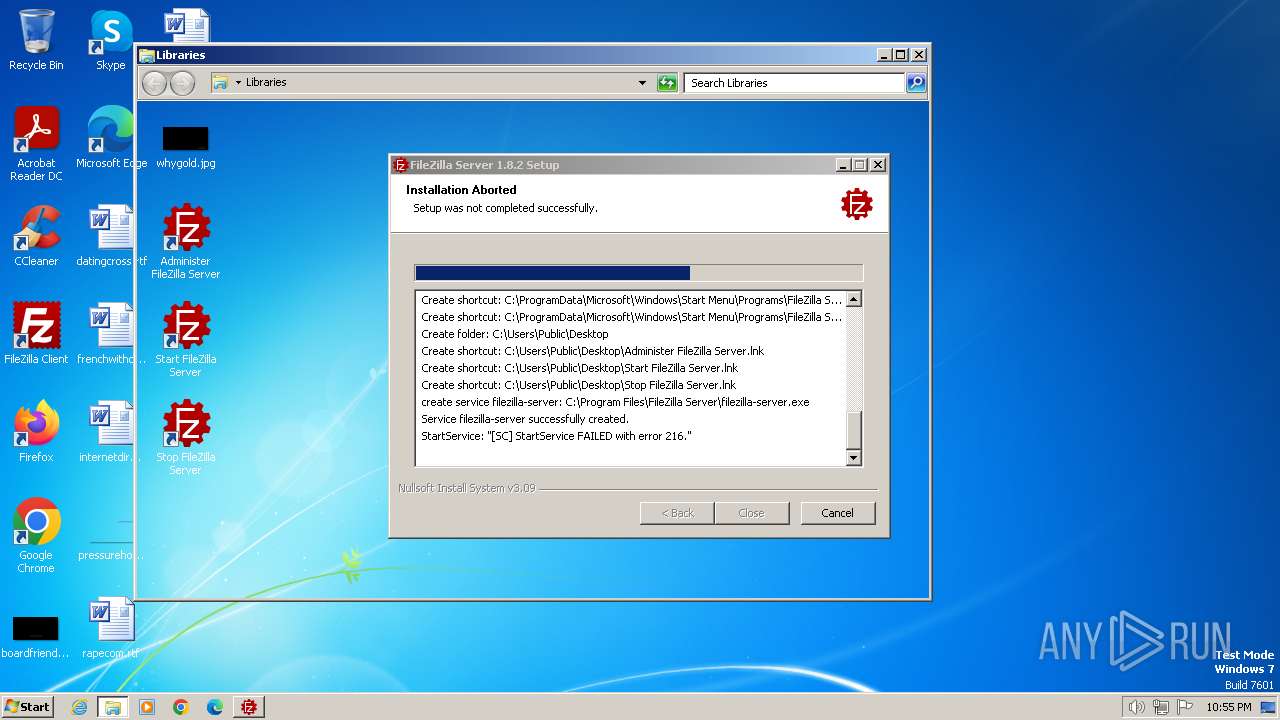This screenshot has width=1280, height=720.
Task: Click the disabled Close button in setup
Action: [x=751, y=513]
